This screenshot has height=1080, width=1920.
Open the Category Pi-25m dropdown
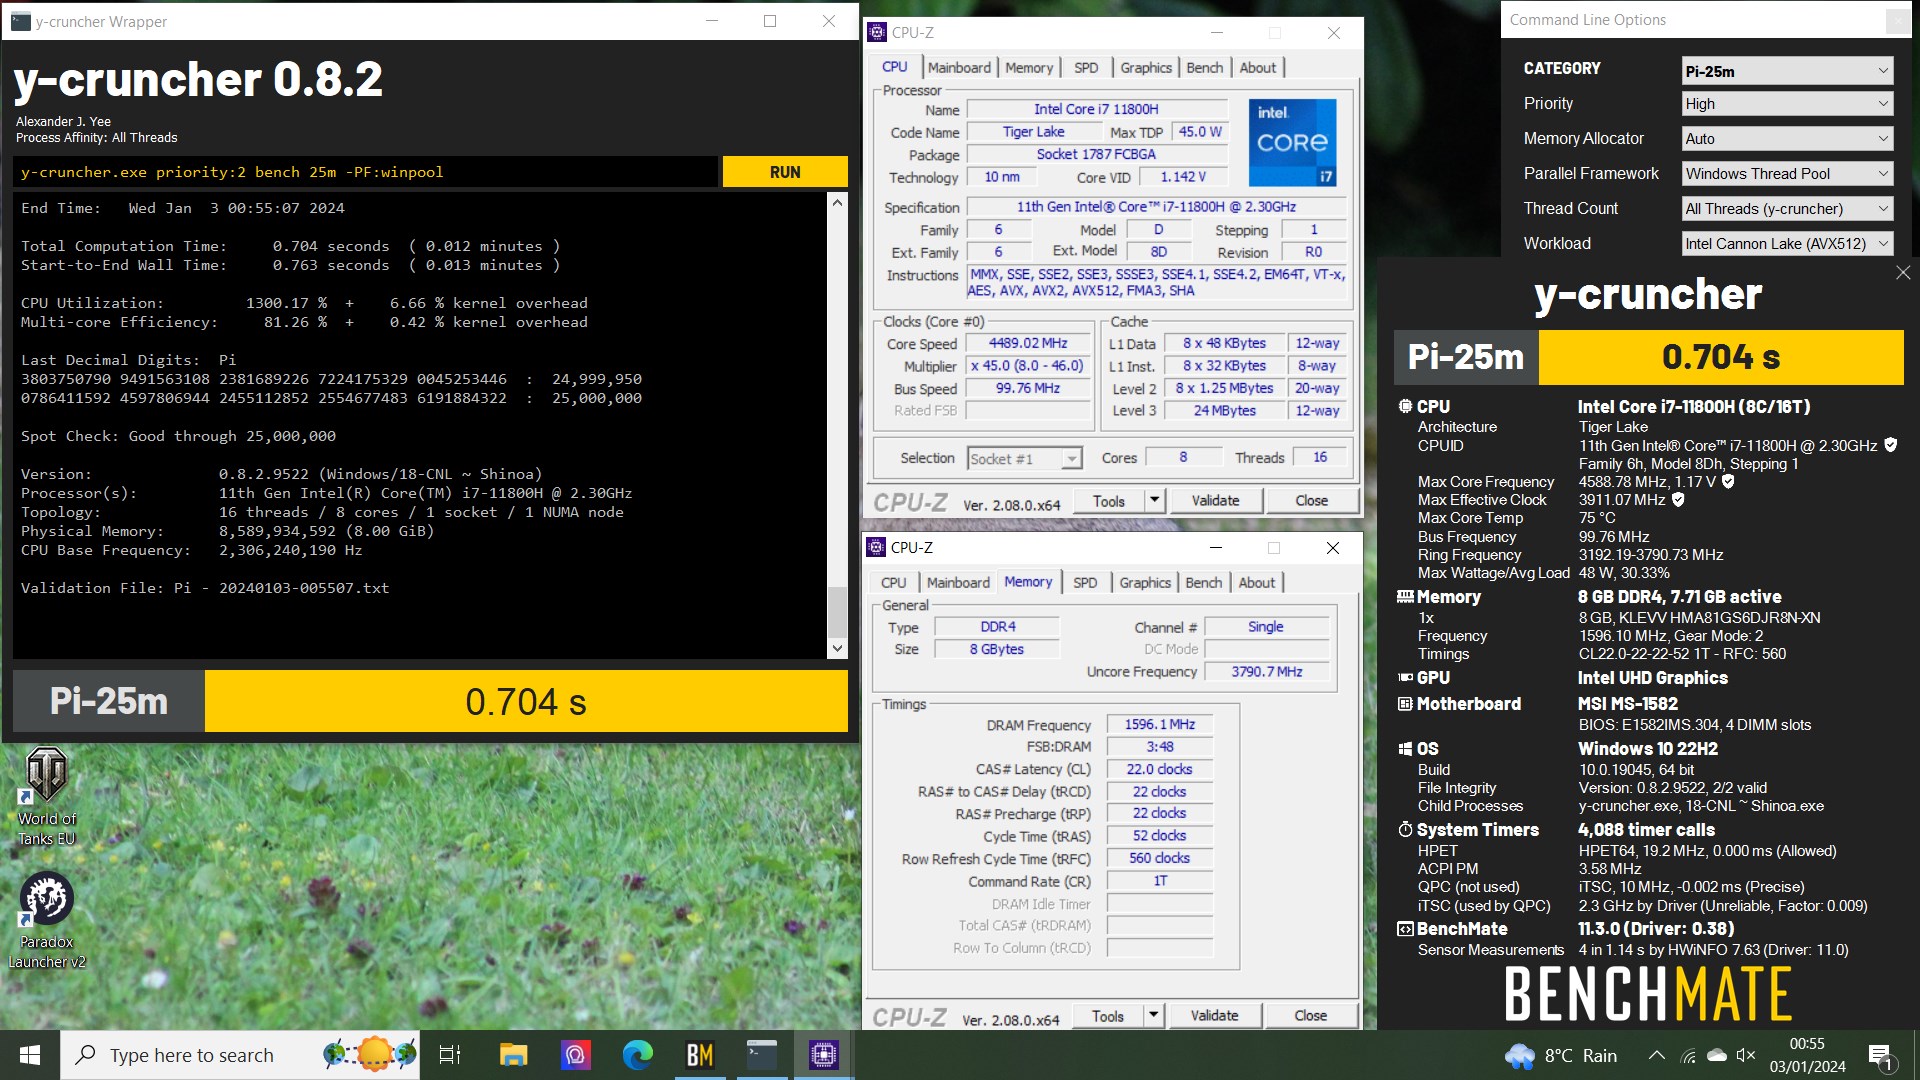pos(1787,71)
